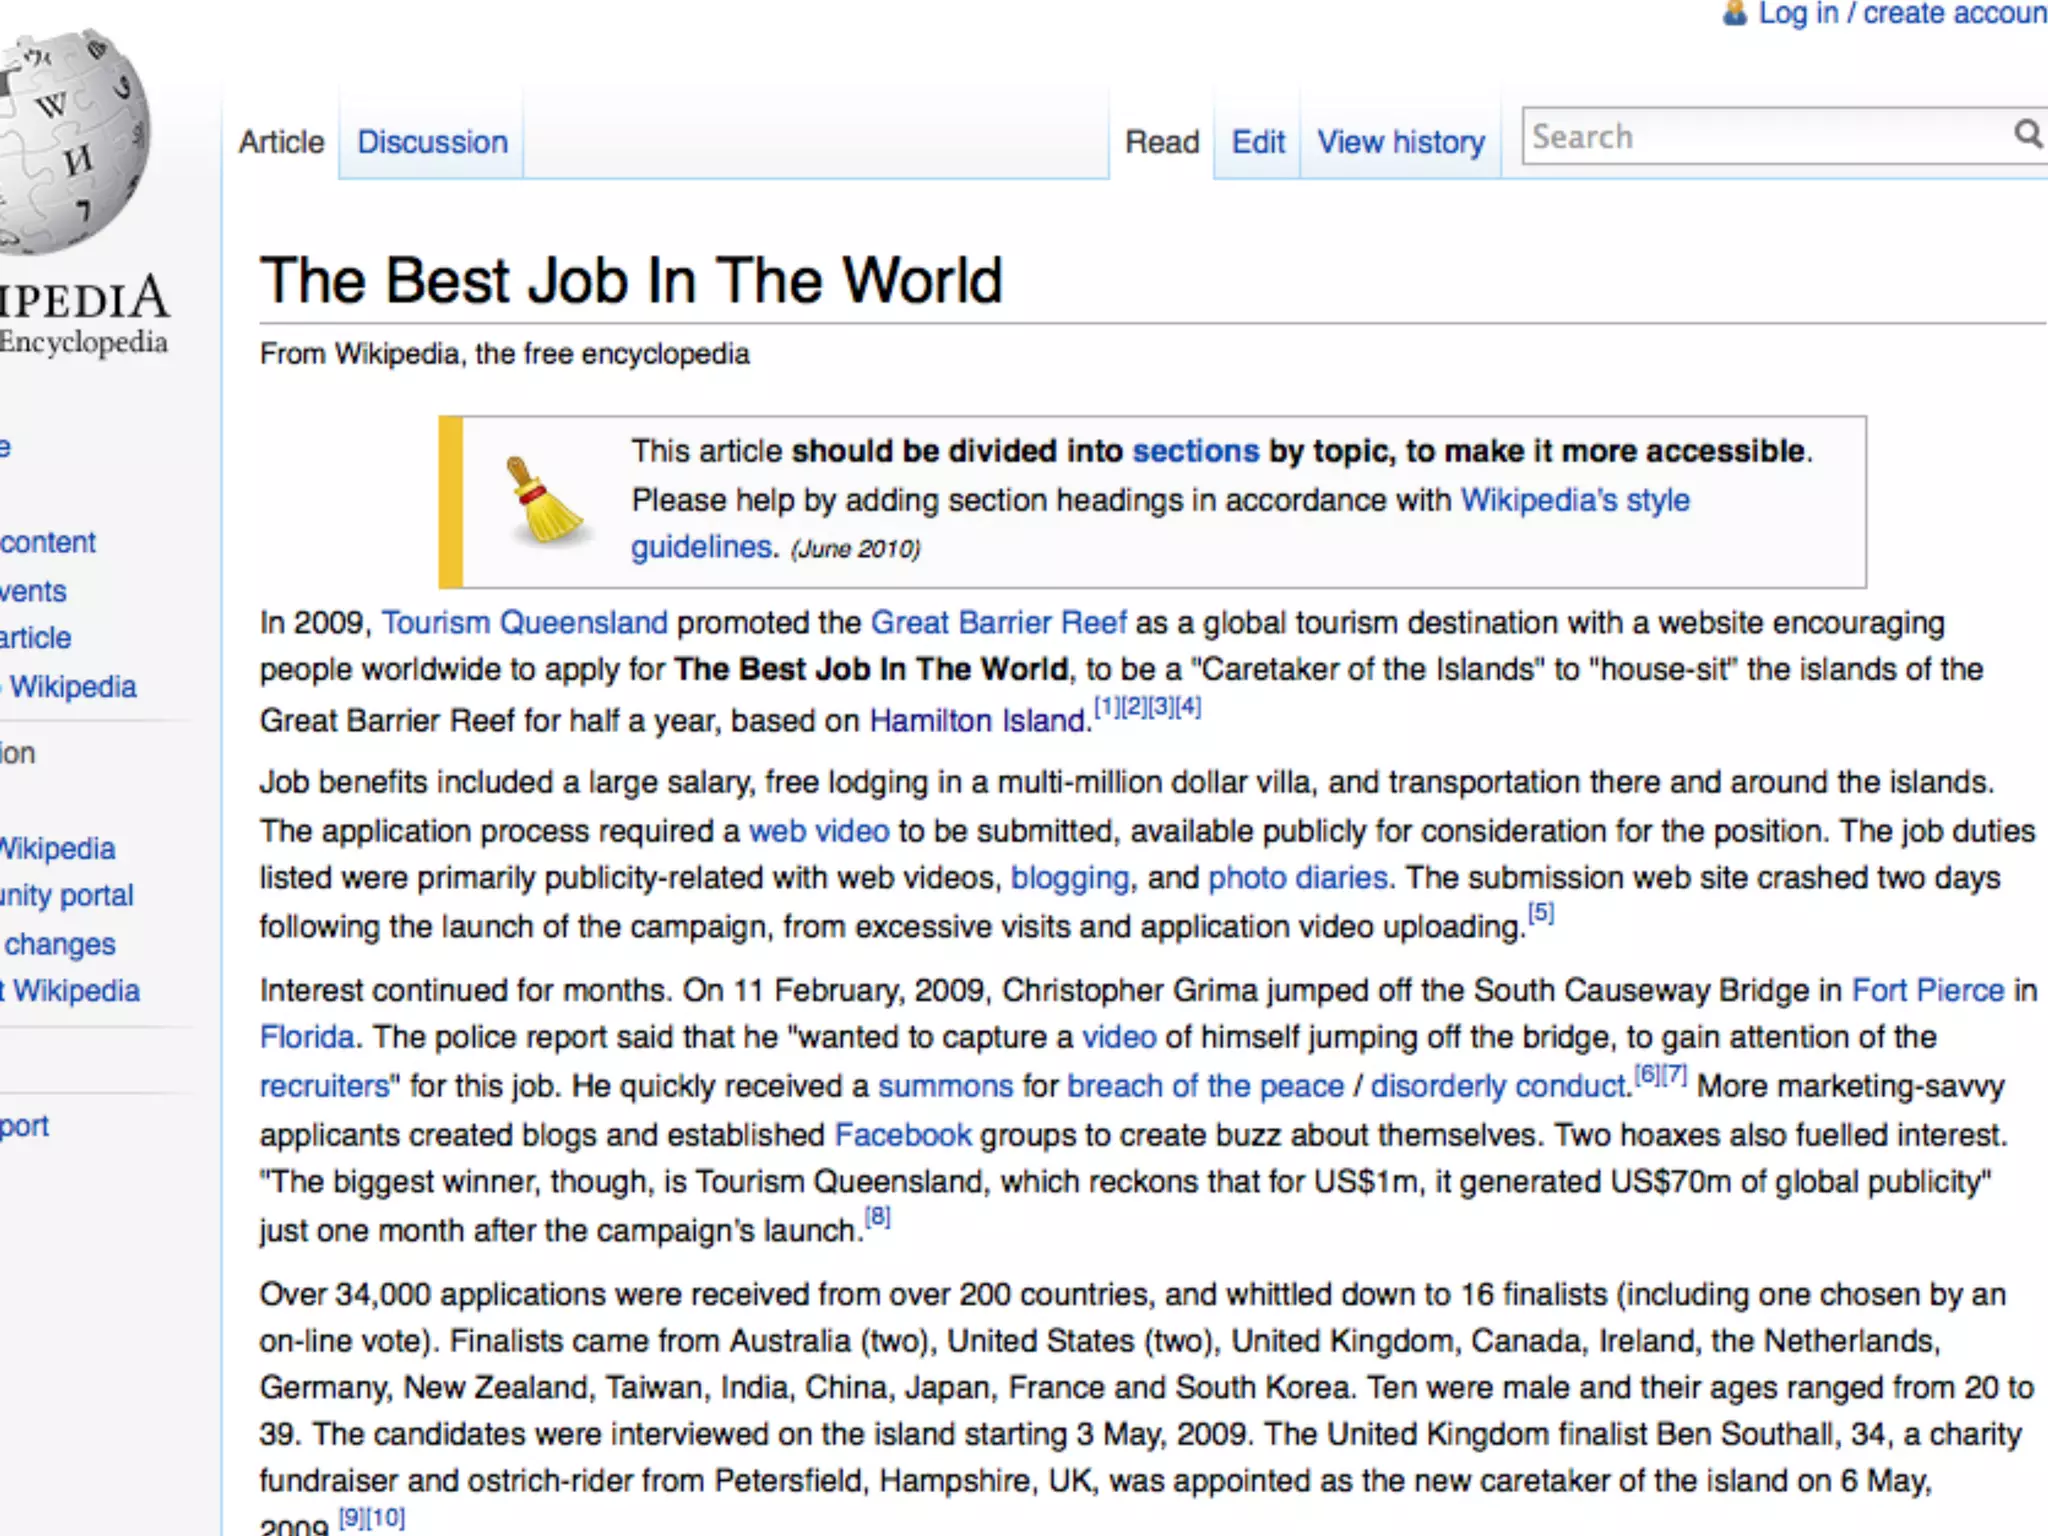This screenshot has height=1536, width=2048.
Task: Open the Great Barrier Reef link
Action: pyautogui.click(x=998, y=622)
